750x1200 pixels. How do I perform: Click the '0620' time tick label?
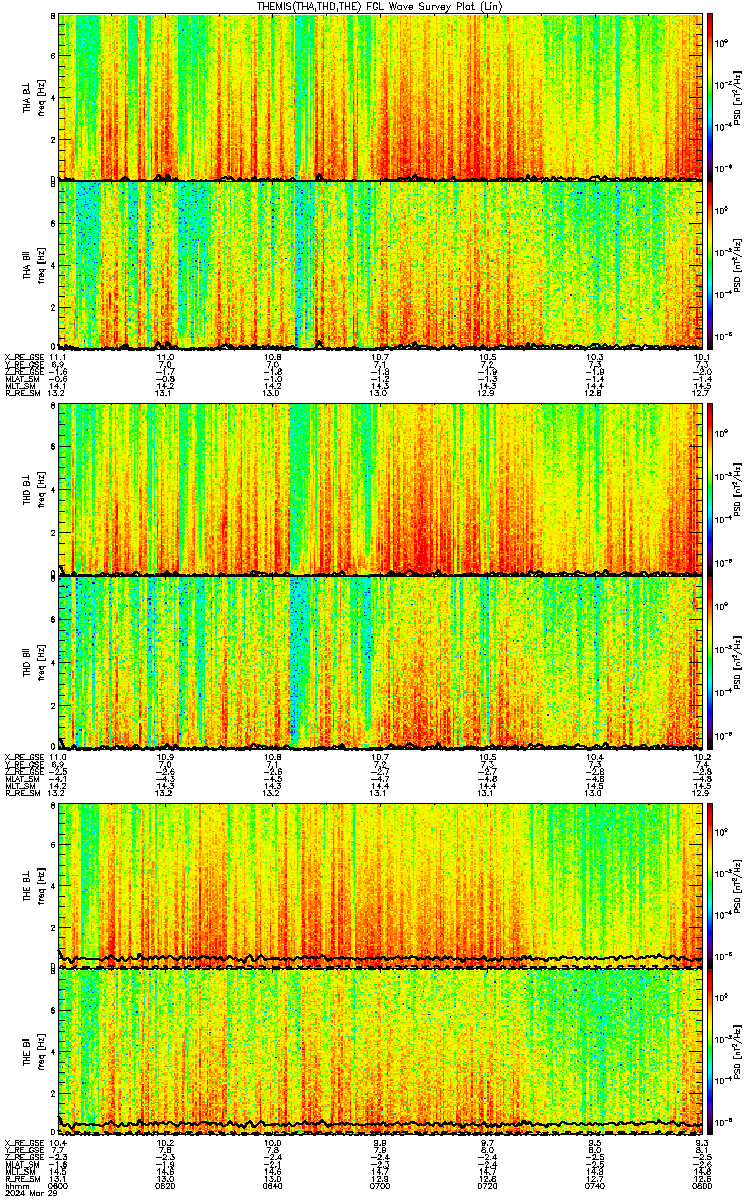coord(166,1185)
